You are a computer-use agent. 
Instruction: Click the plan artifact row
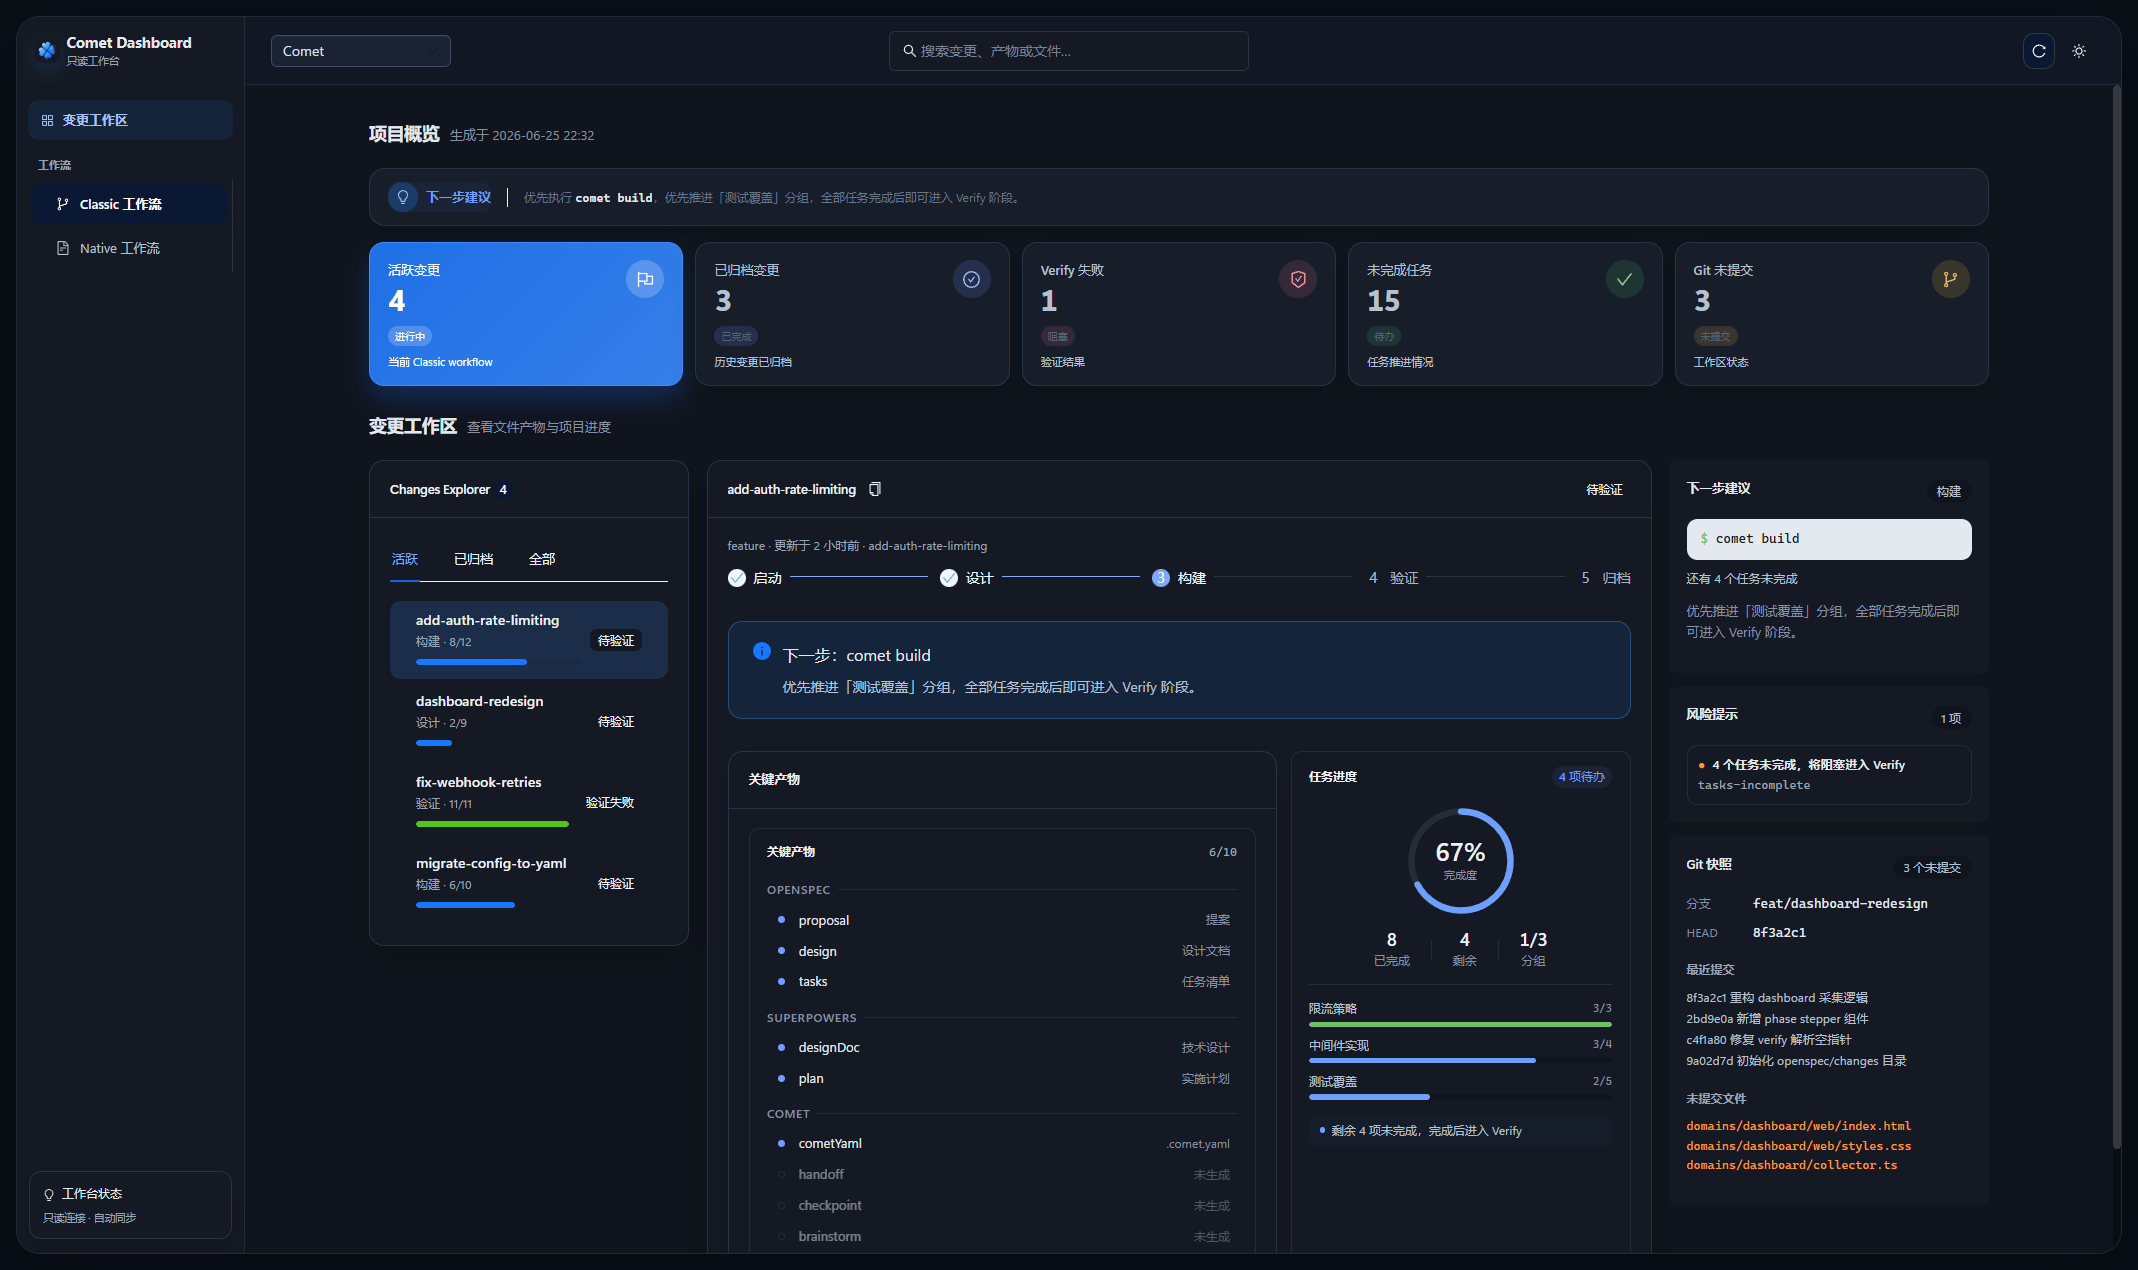1002,1079
